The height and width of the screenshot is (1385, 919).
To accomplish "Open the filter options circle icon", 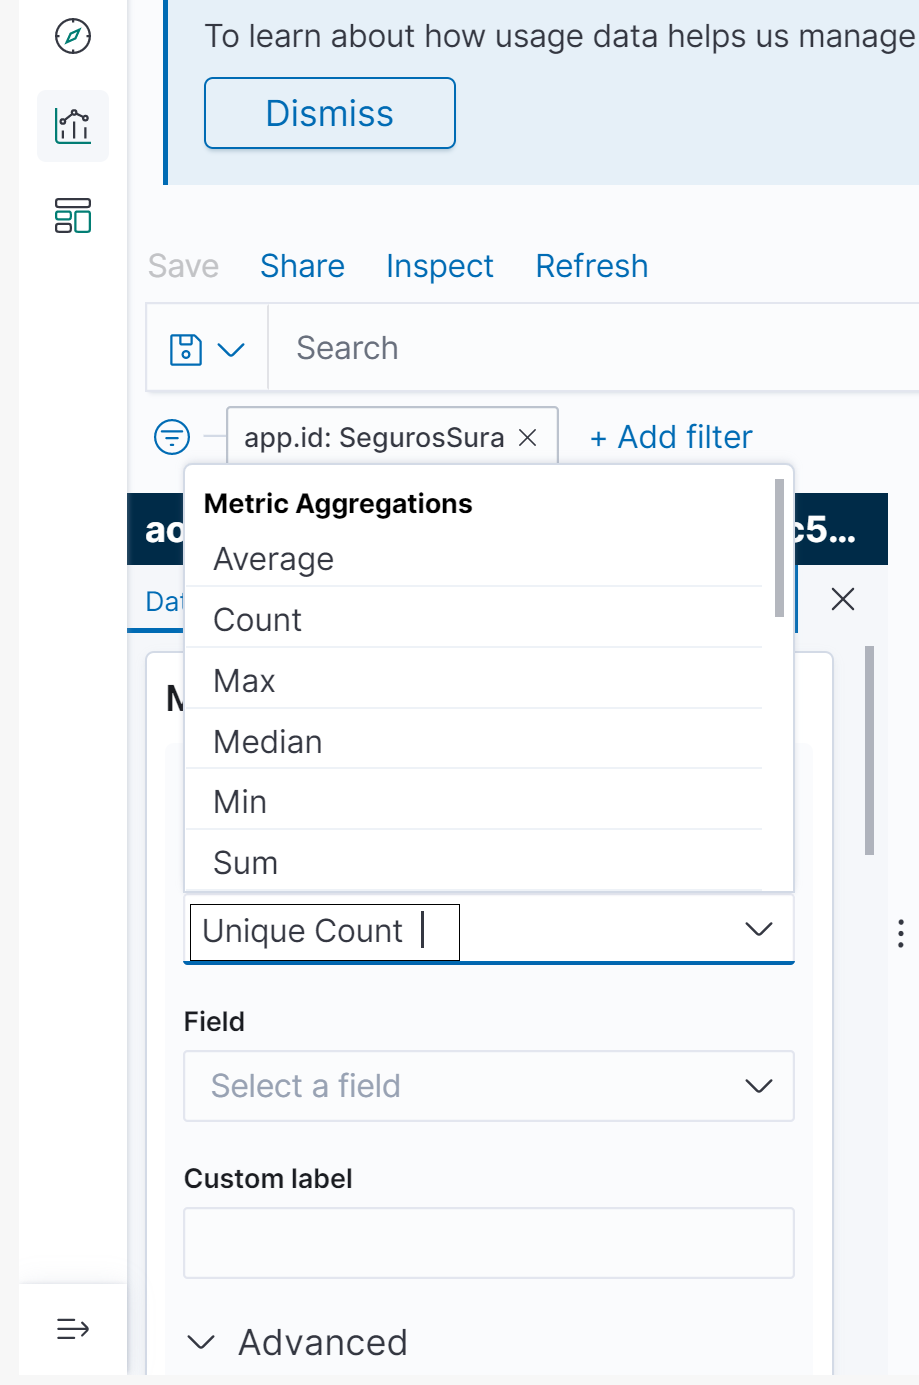I will pos(172,437).
